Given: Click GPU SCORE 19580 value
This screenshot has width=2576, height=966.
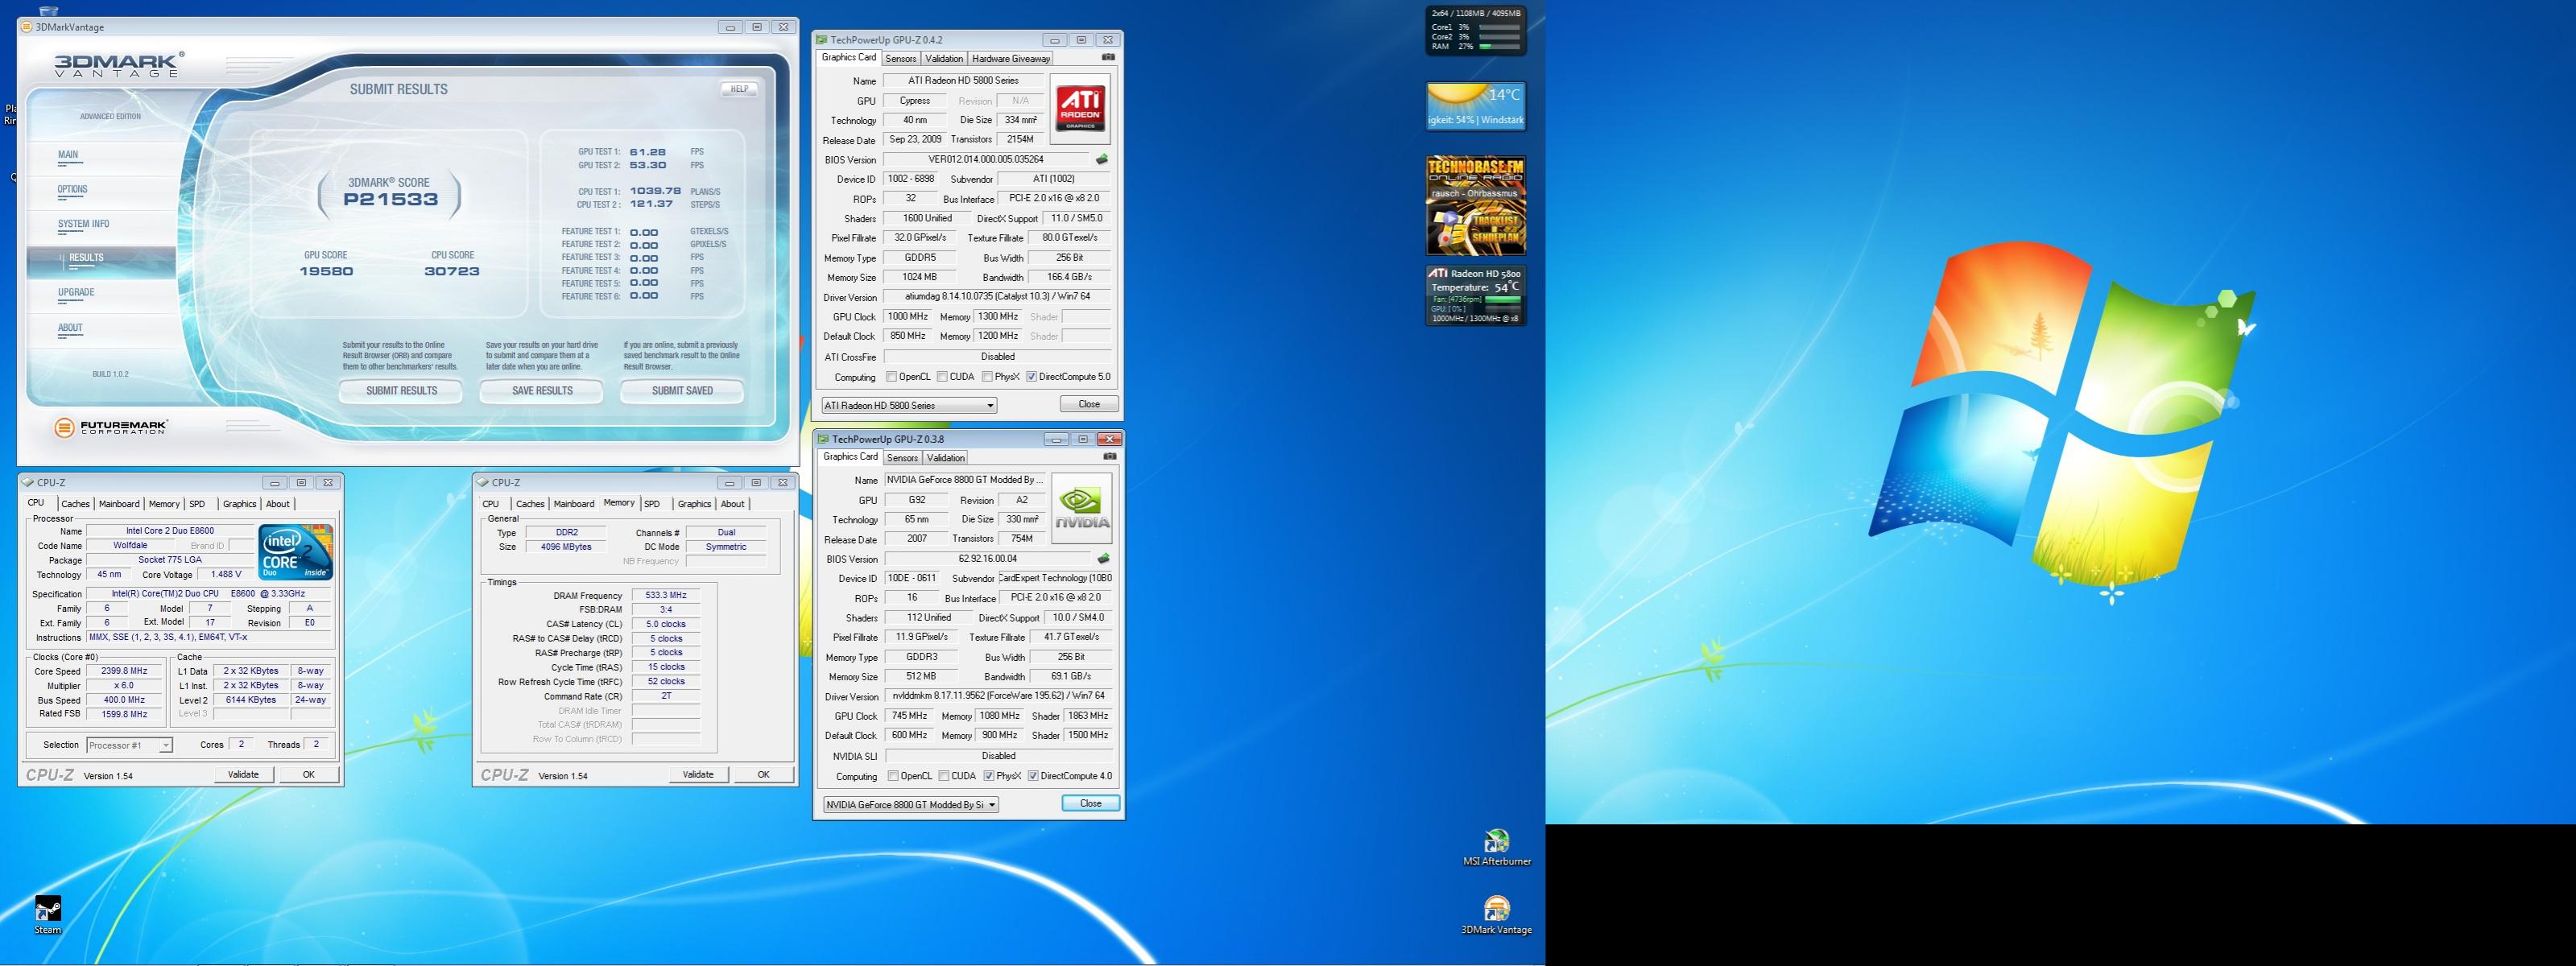Looking at the screenshot, I should 326,271.
